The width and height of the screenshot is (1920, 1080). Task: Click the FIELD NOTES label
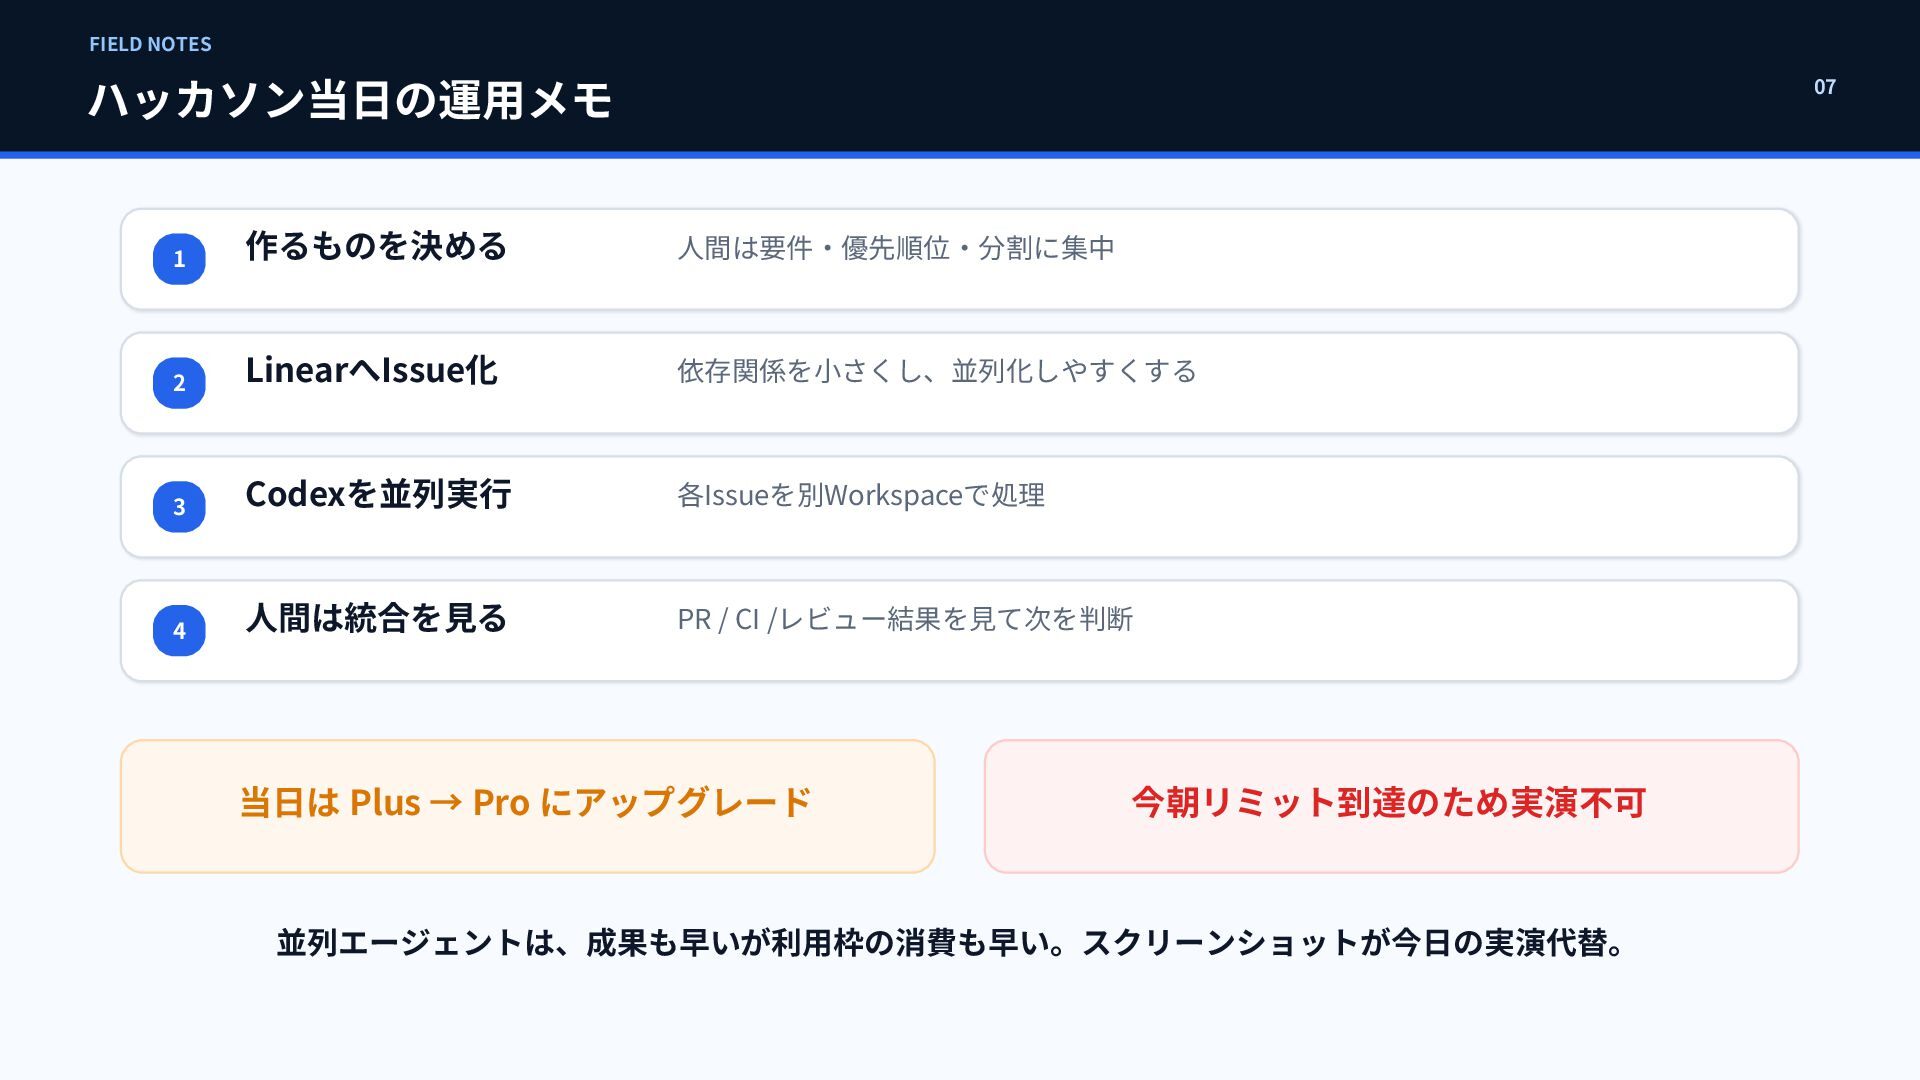[150, 44]
